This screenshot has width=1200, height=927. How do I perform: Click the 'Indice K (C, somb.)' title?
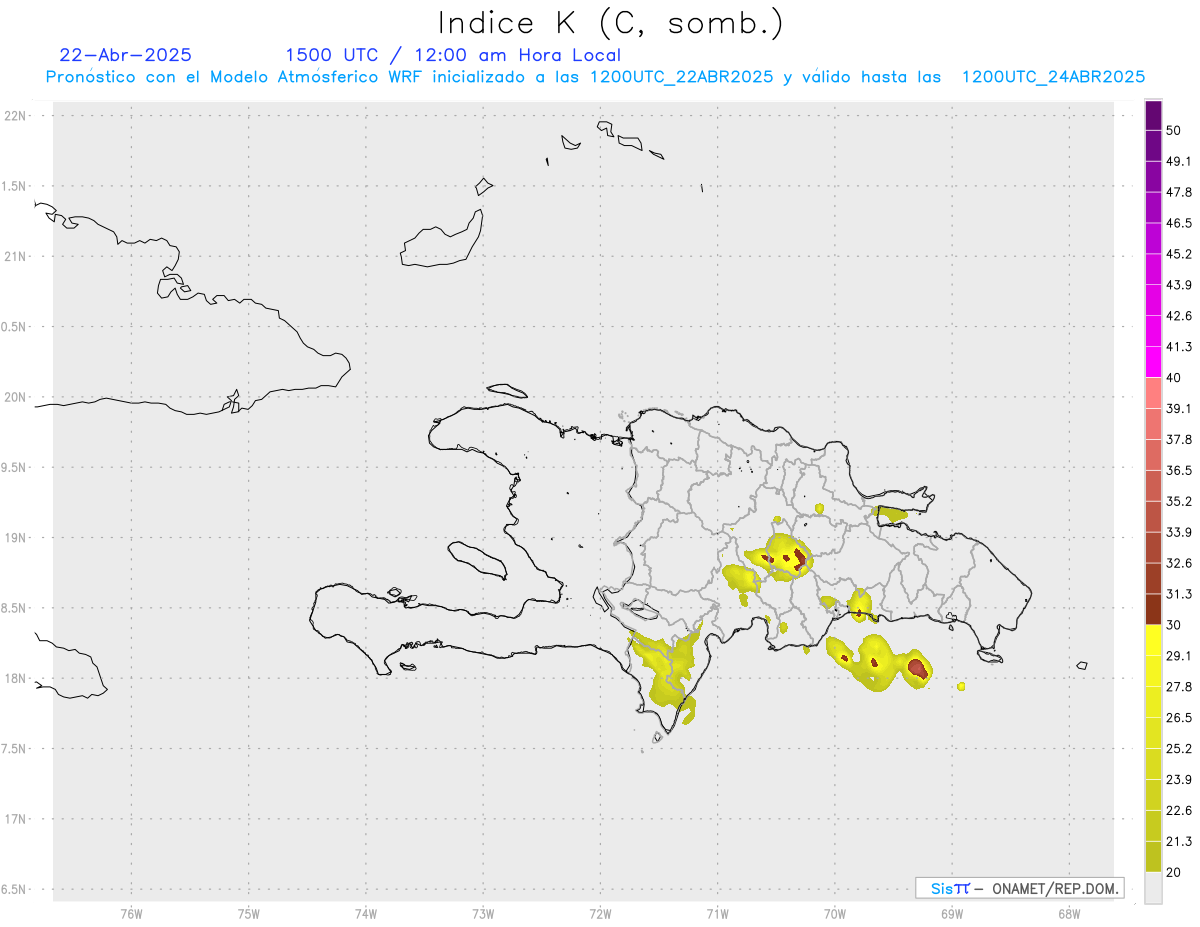coord(610,23)
